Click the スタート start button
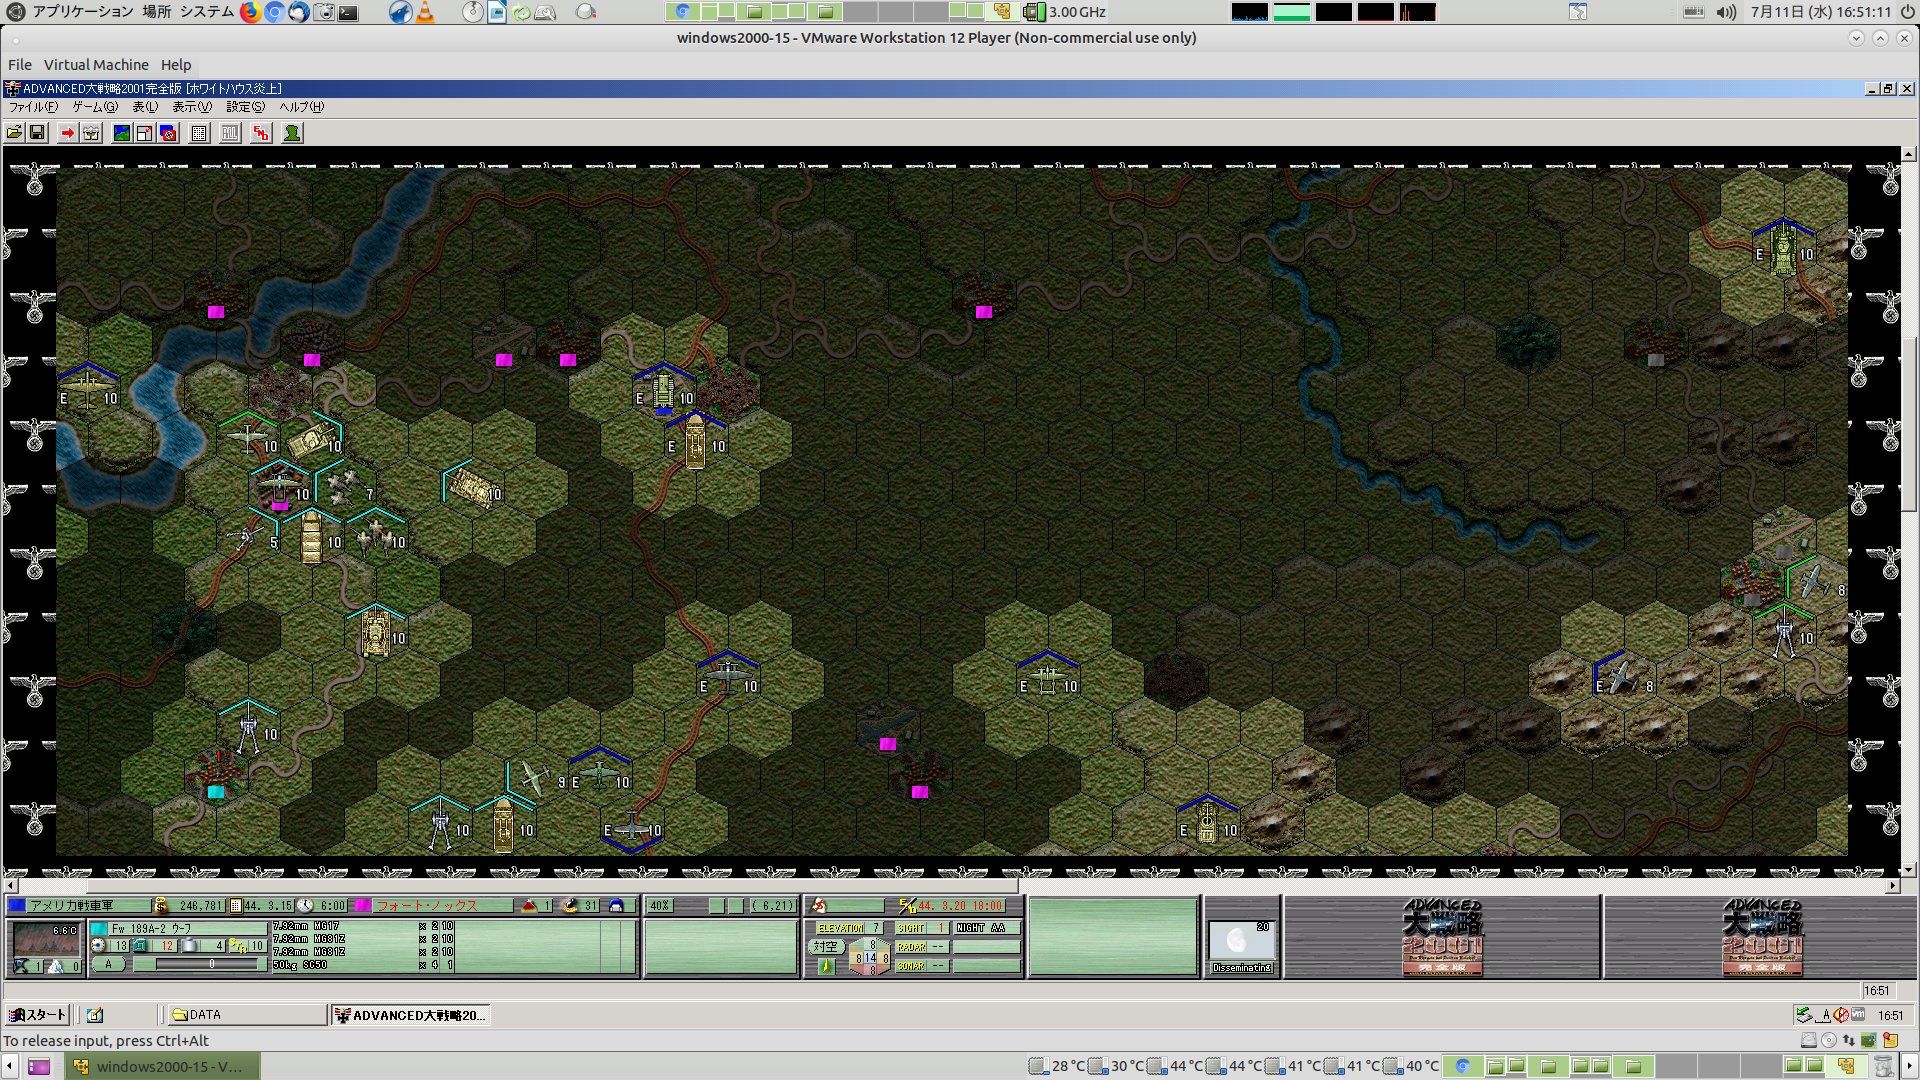 point(38,1015)
